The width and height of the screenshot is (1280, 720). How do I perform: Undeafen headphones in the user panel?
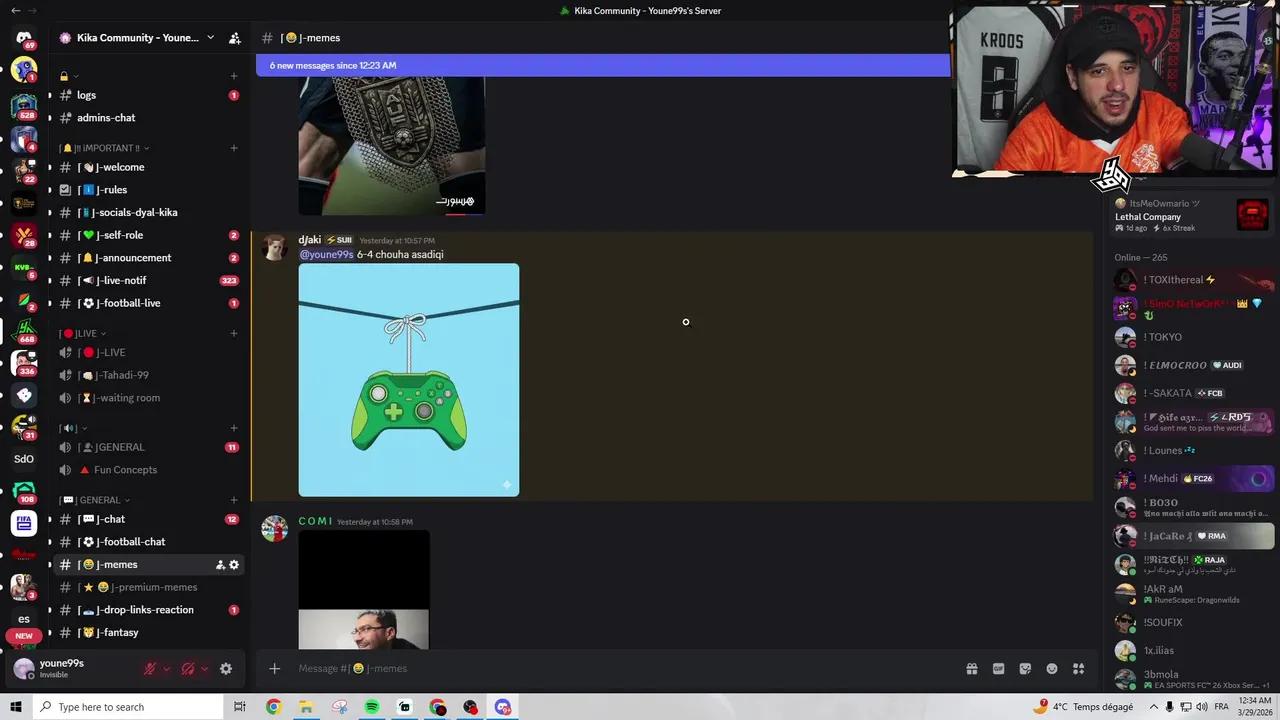click(x=190, y=668)
